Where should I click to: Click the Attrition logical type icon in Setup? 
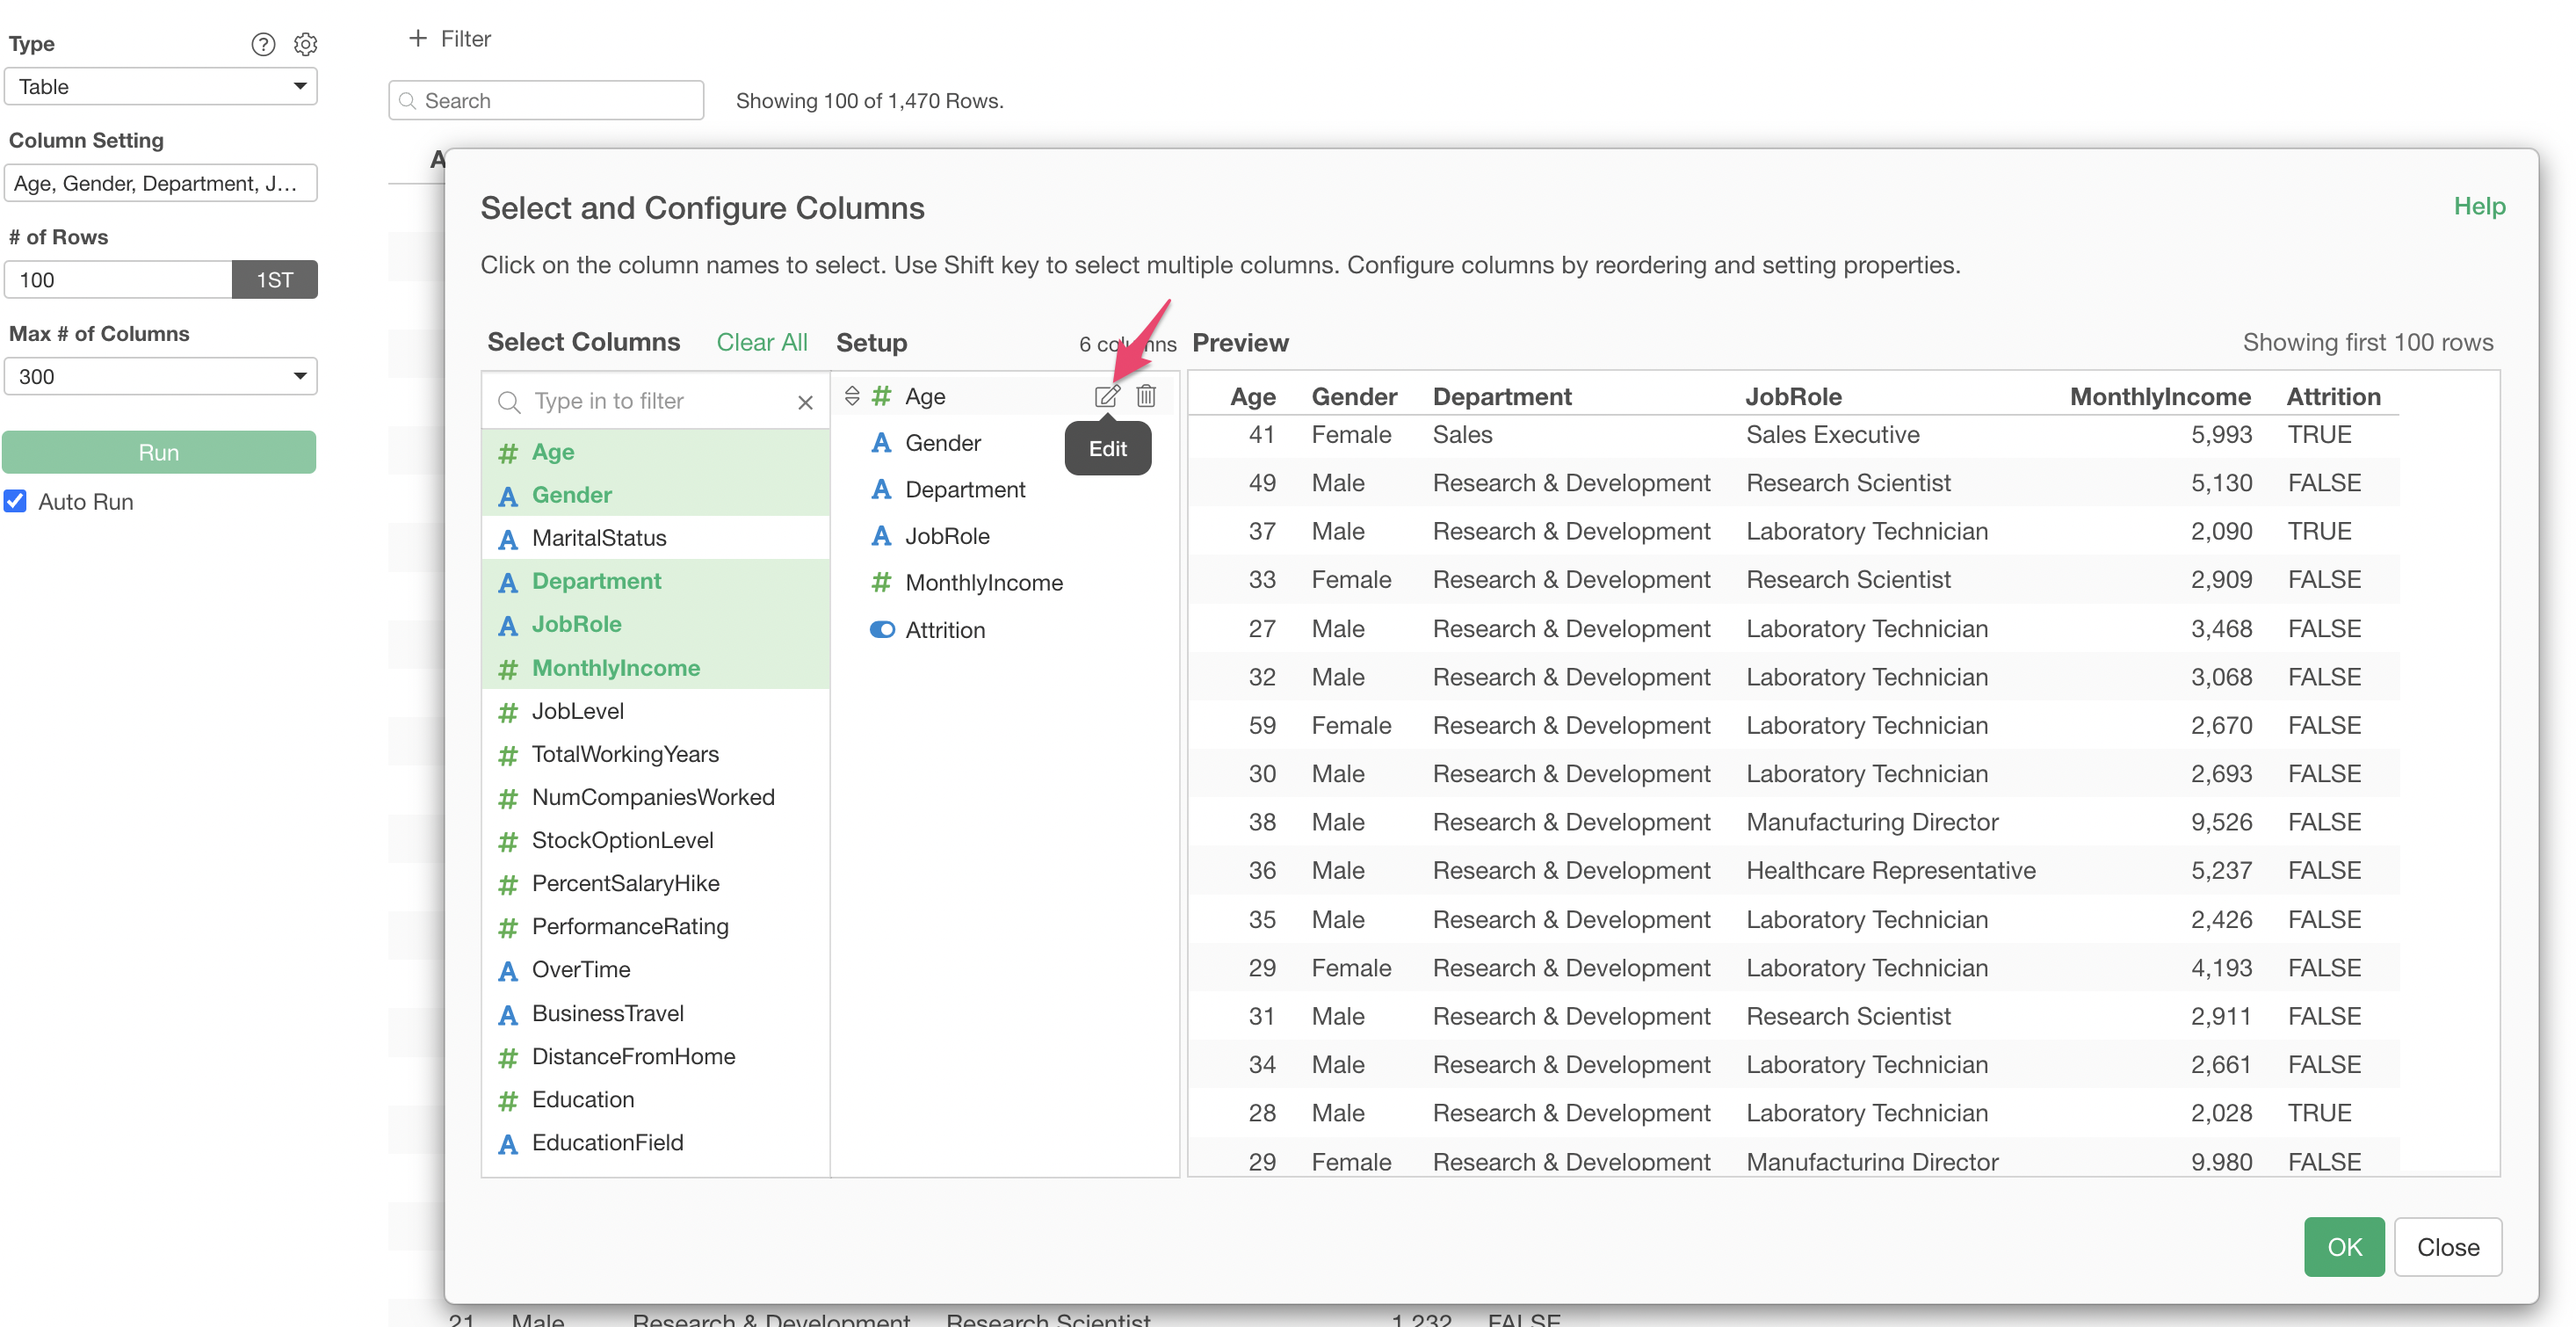point(881,630)
